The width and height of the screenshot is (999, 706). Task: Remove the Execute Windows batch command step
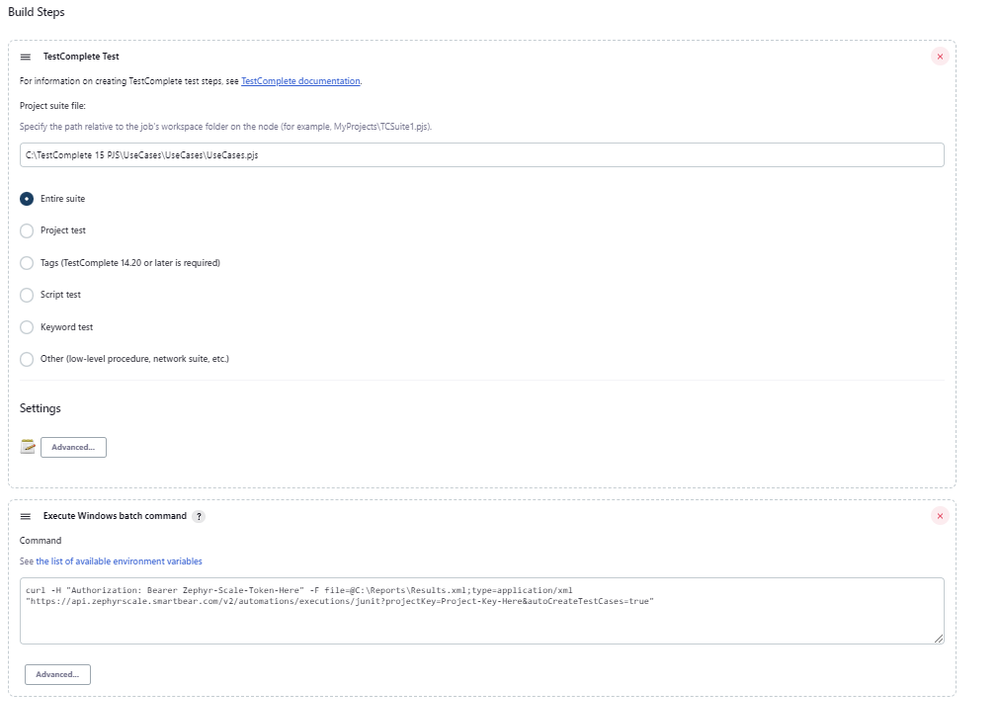click(939, 516)
